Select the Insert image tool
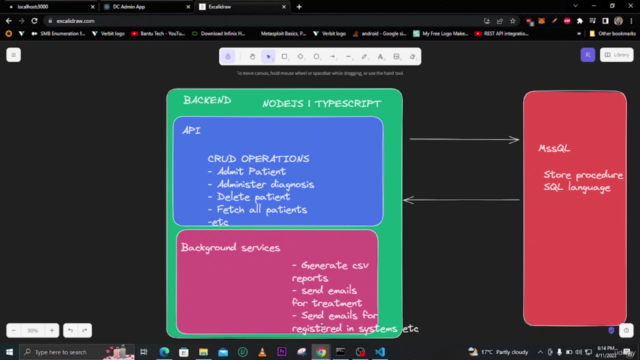 click(x=396, y=57)
